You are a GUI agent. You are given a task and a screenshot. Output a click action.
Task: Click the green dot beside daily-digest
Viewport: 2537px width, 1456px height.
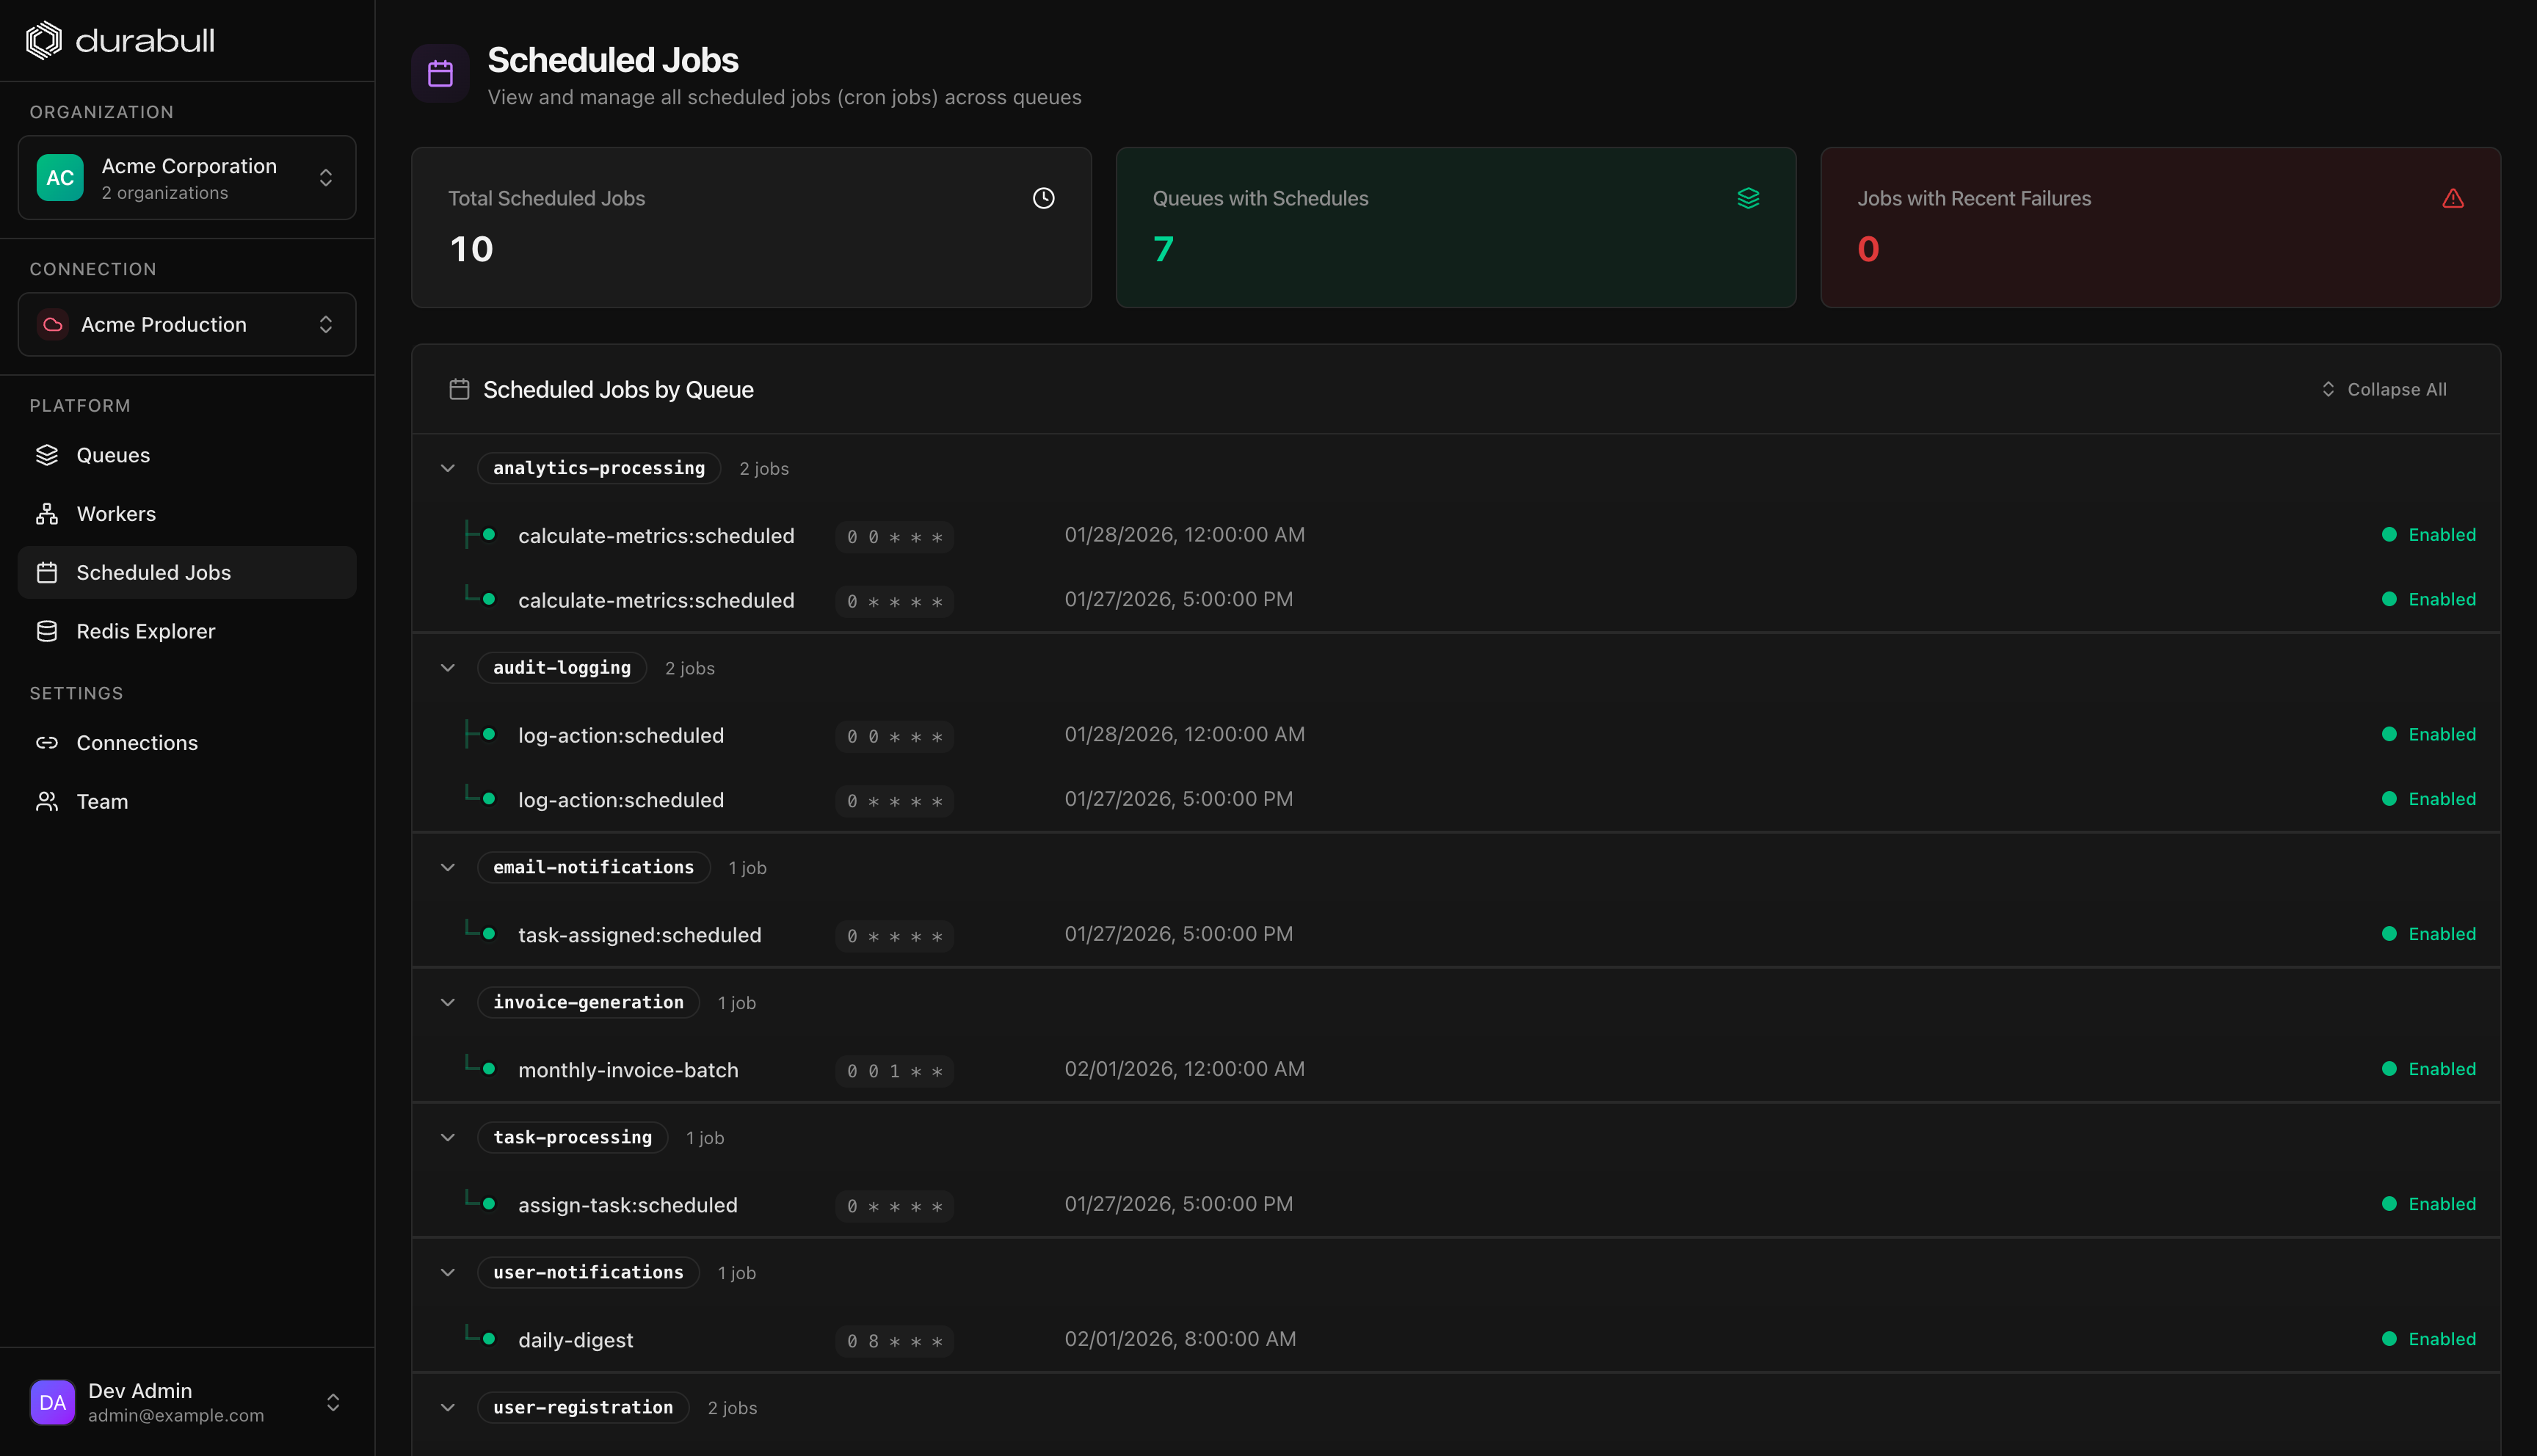[x=489, y=1338]
